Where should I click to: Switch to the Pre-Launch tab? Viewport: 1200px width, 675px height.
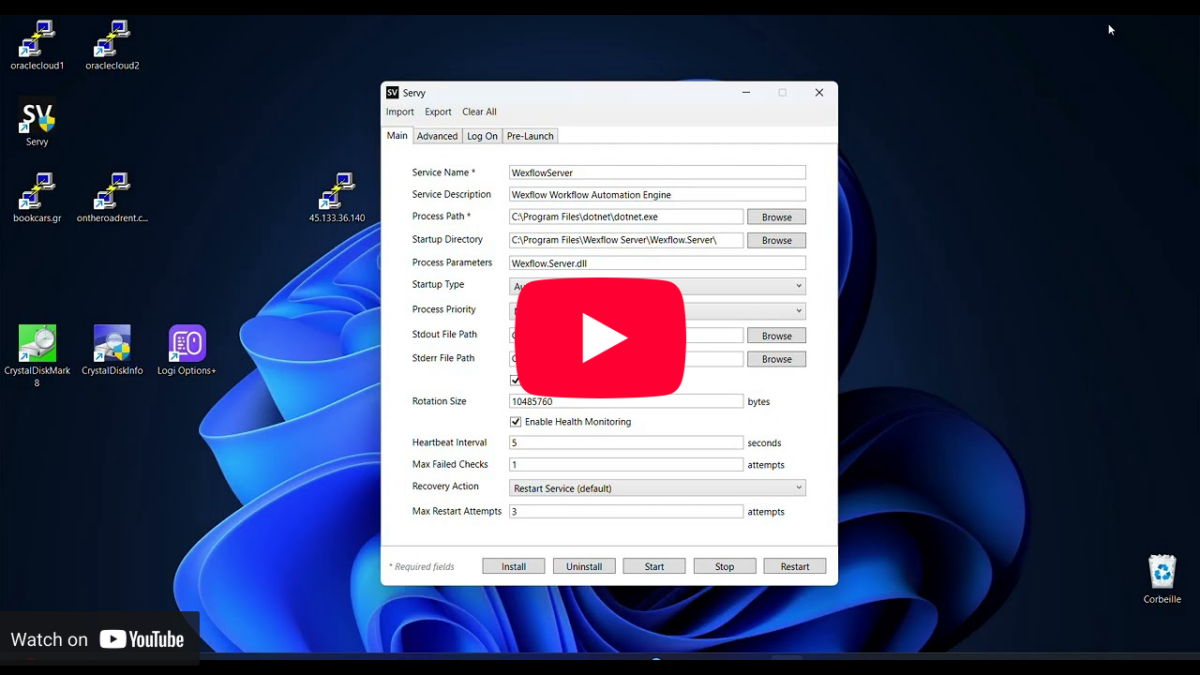tap(530, 136)
